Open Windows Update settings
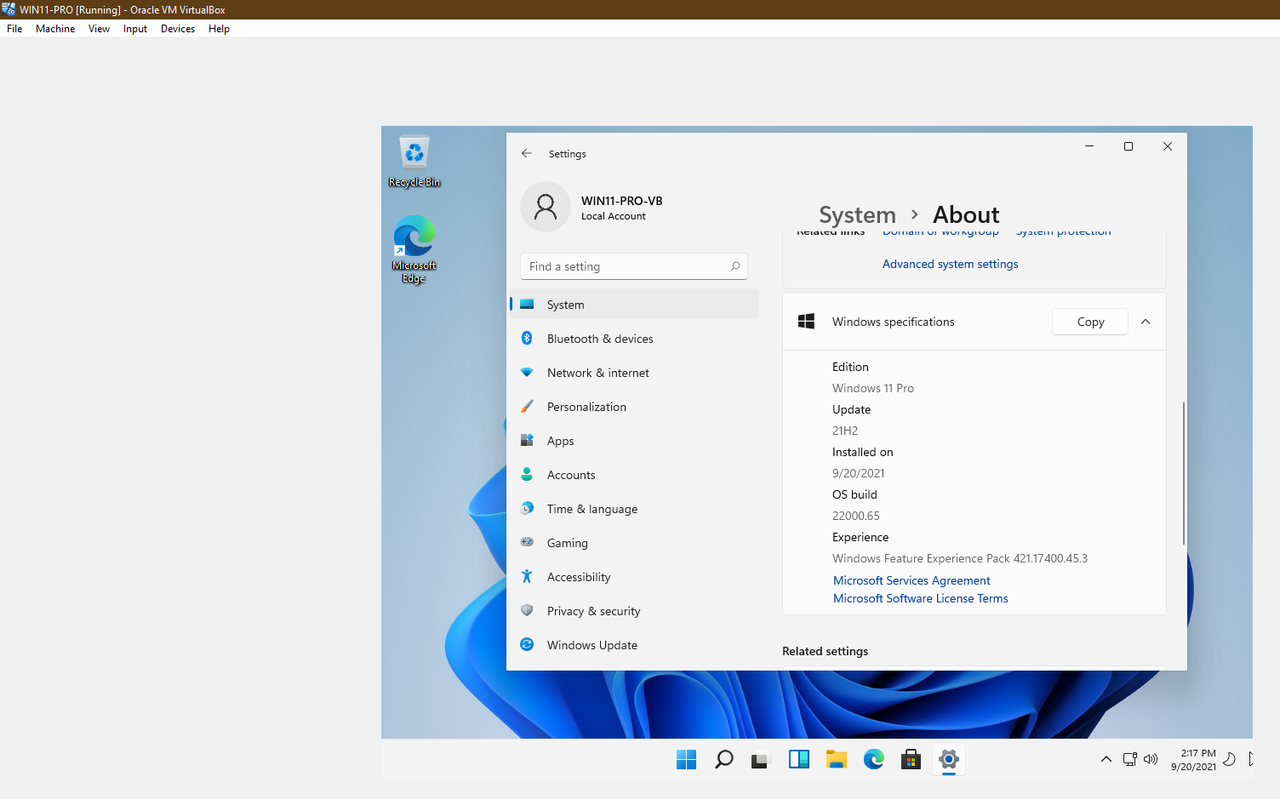Viewport: 1280px width, 799px height. 634,644
